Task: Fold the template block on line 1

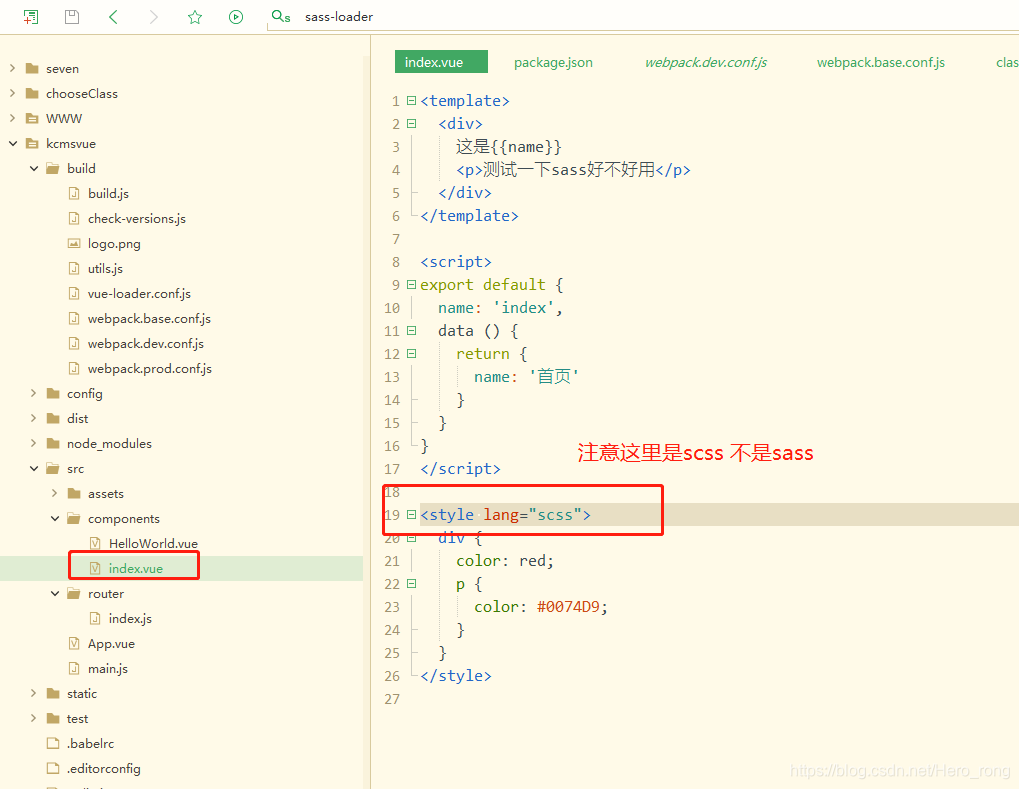Action: click(411, 101)
